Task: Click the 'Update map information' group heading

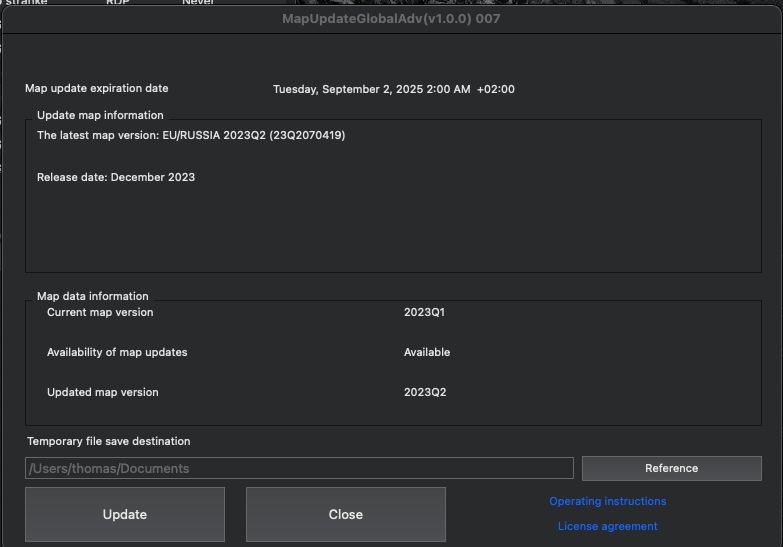Action: point(100,115)
